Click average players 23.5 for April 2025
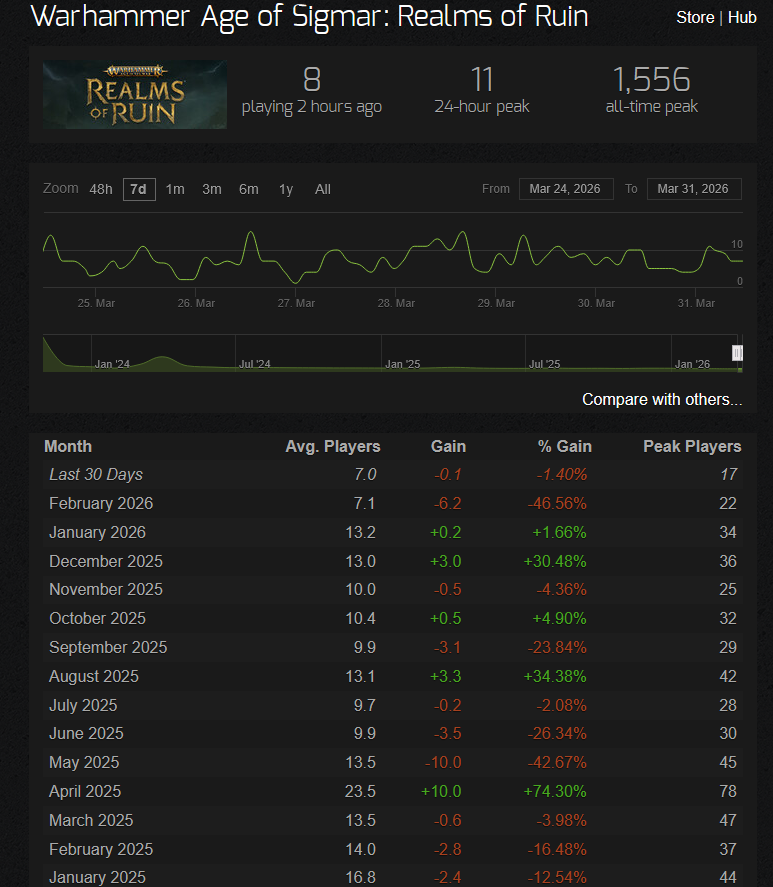The width and height of the screenshot is (773, 887). (x=360, y=791)
